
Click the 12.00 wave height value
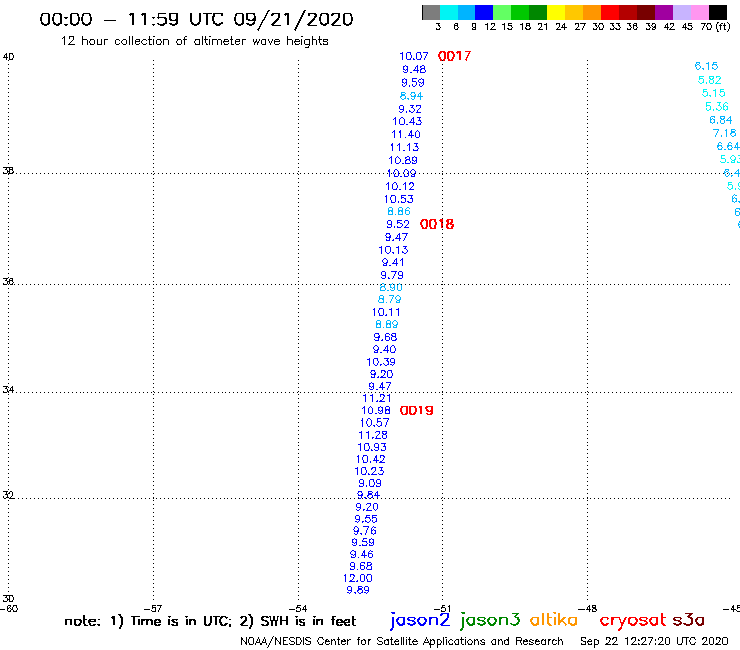(358, 578)
